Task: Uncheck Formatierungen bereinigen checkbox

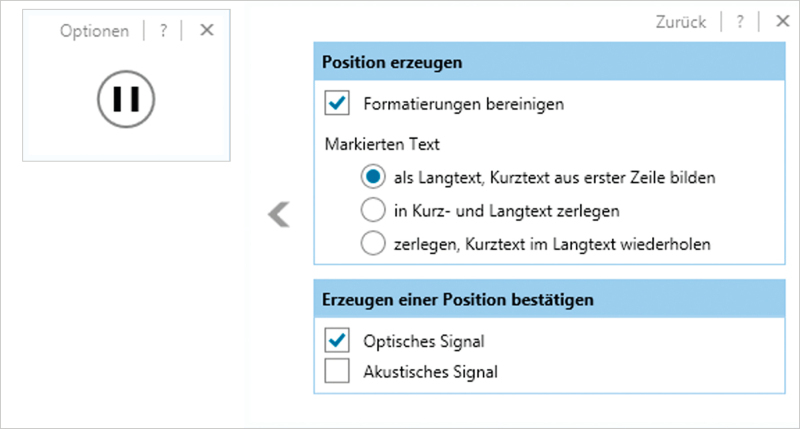Action: tap(337, 103)
